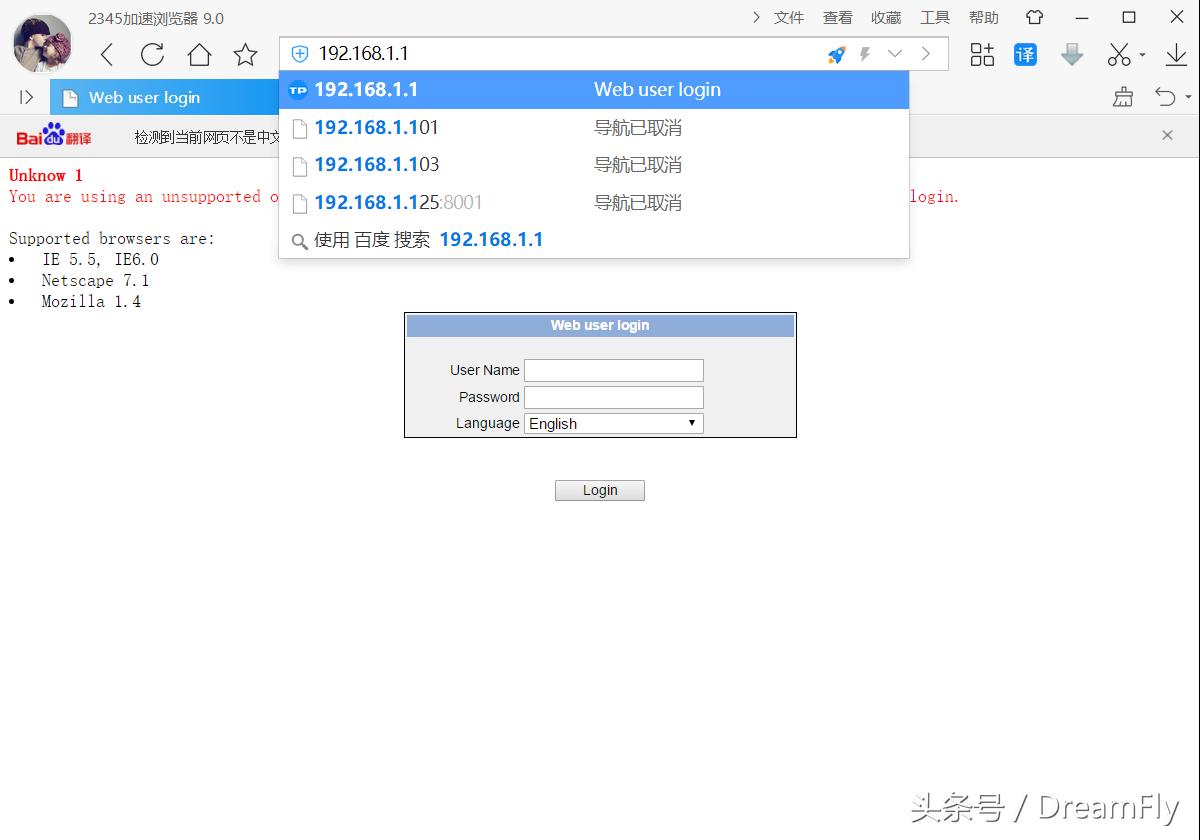Click the add-application grid icon in toolbar

pos(981,55)
